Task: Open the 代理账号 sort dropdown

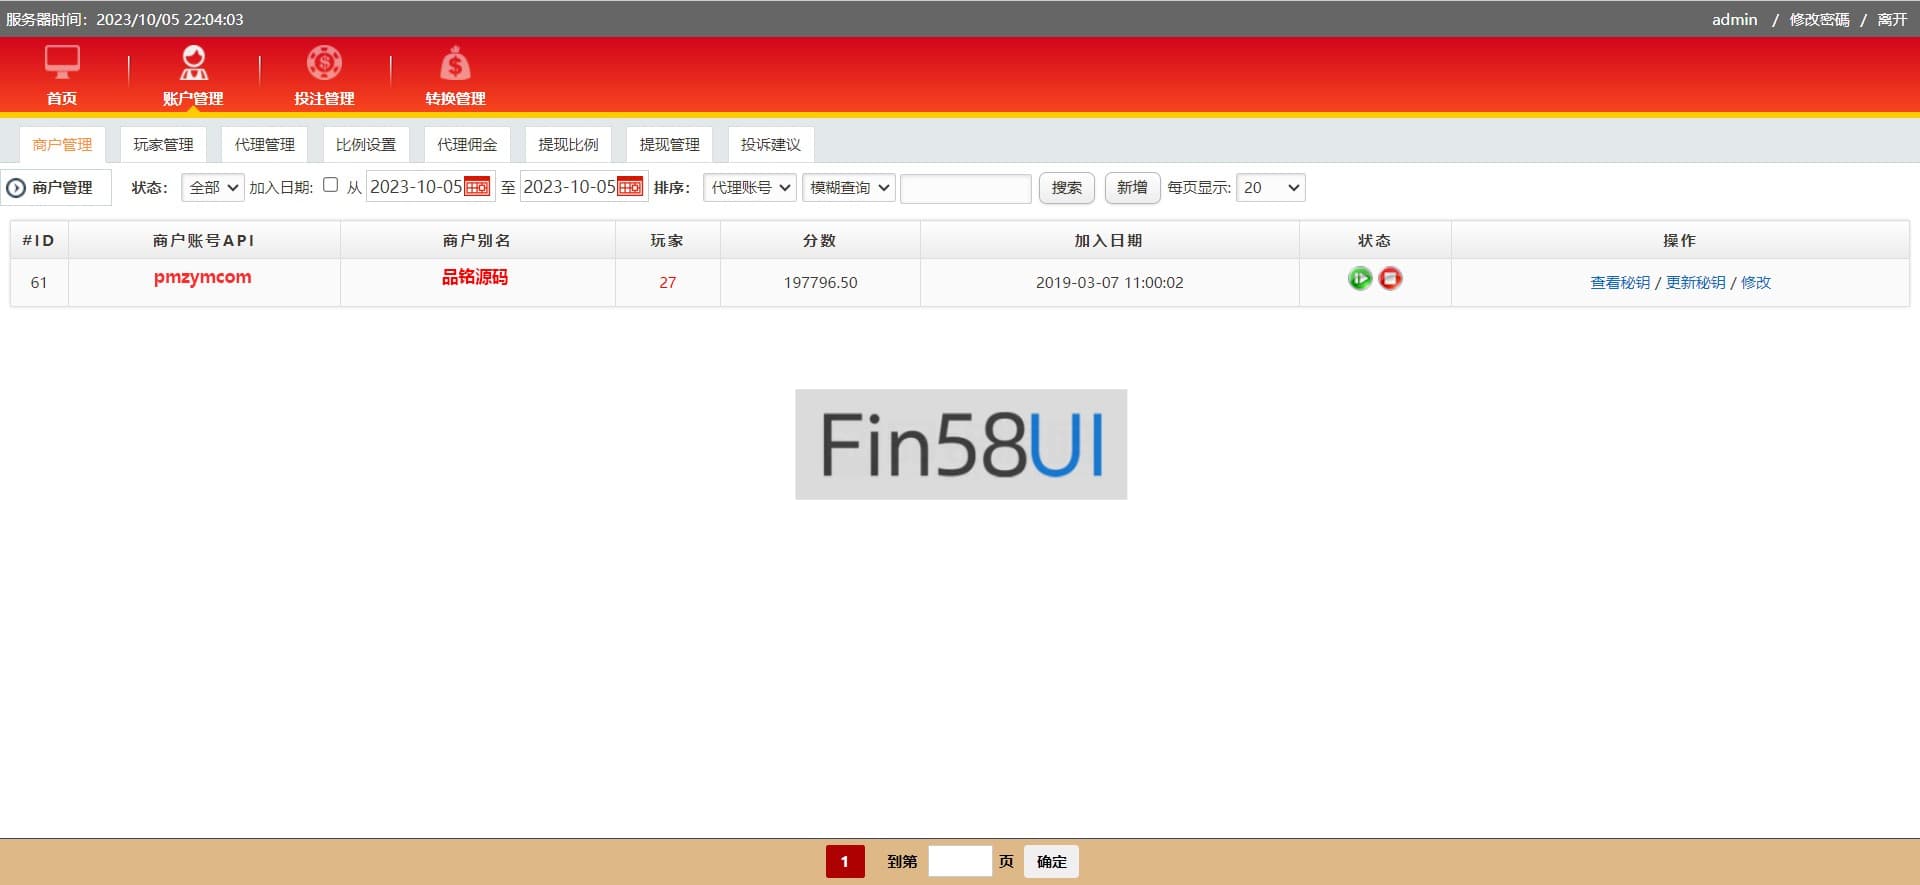Action: click(750, 188)
